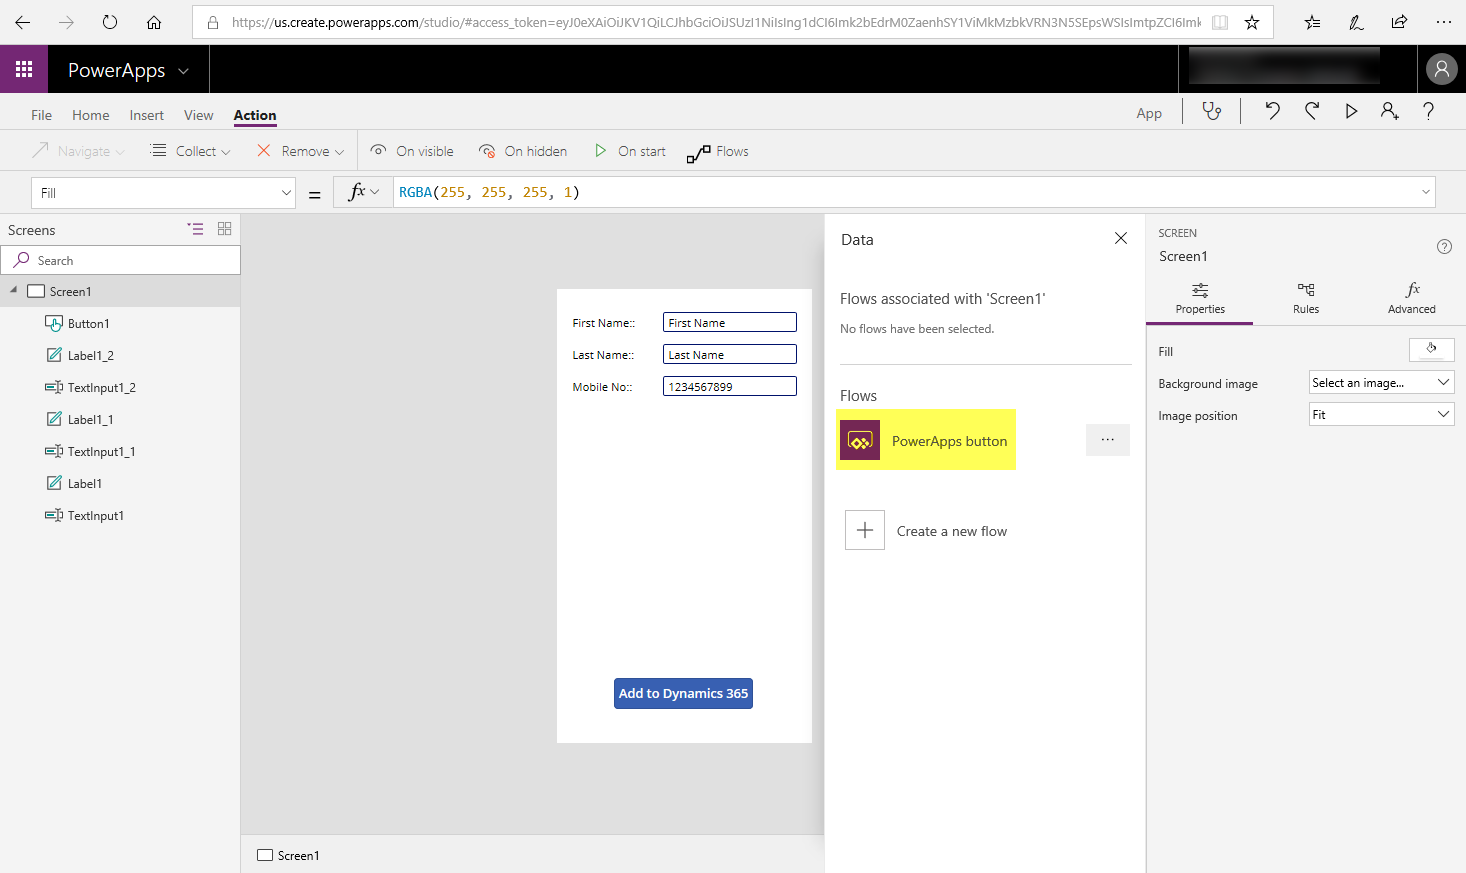The image size is (1466, 873).
Task: Click Add to Dynamics 365 button
Action: click(x=683, y=693)
